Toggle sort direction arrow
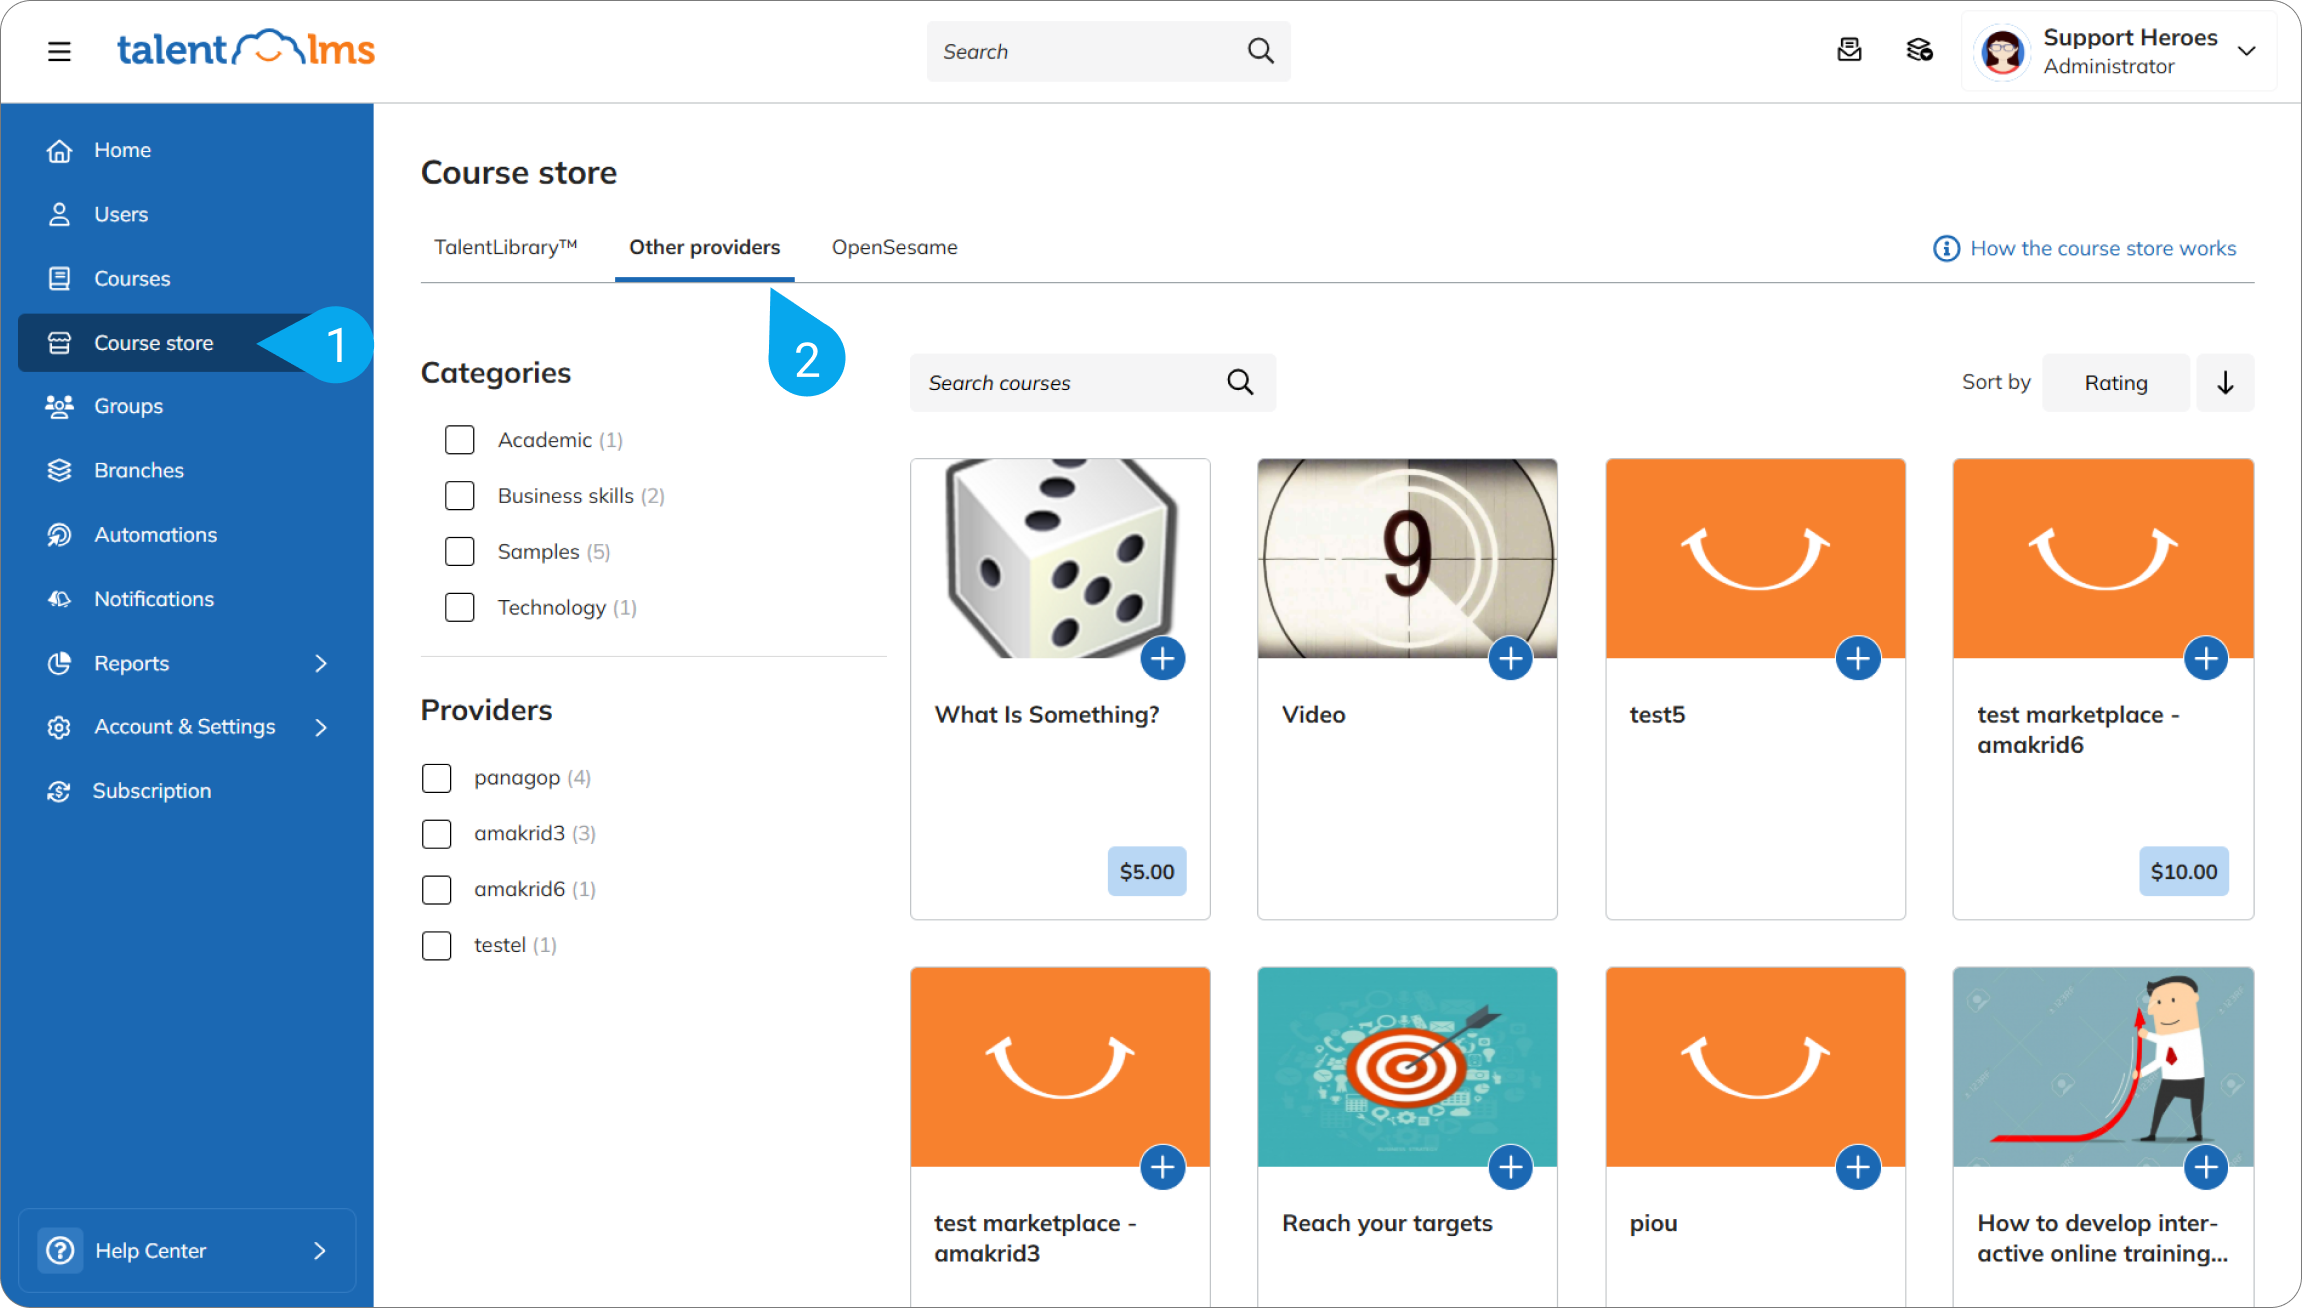The height and width of the screenshot is (1308, 2302). tap(2225, 382)
